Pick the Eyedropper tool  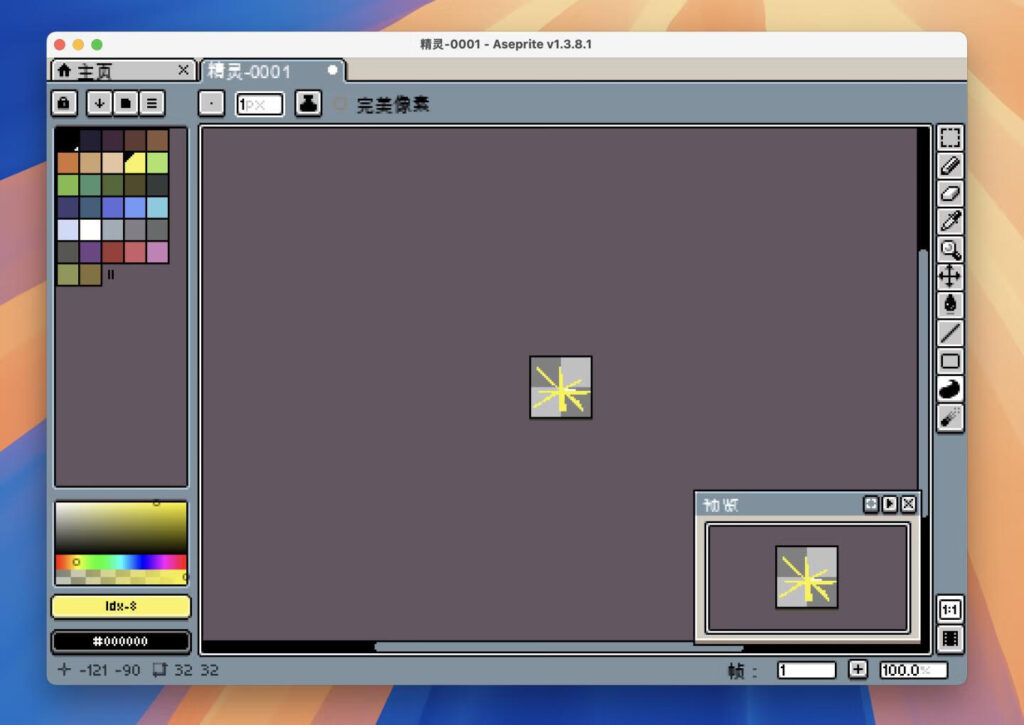pyautogui.click(x=949, y=222)
